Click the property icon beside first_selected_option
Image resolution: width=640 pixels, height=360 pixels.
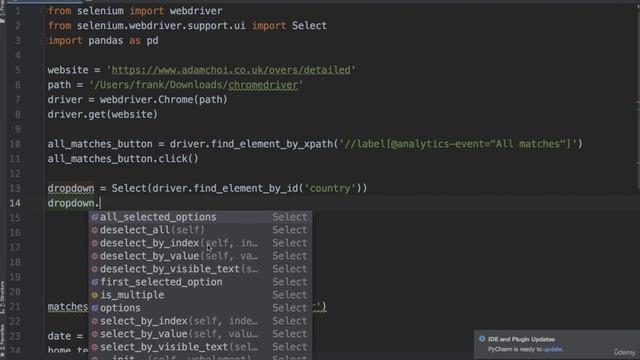click(95, 282)
